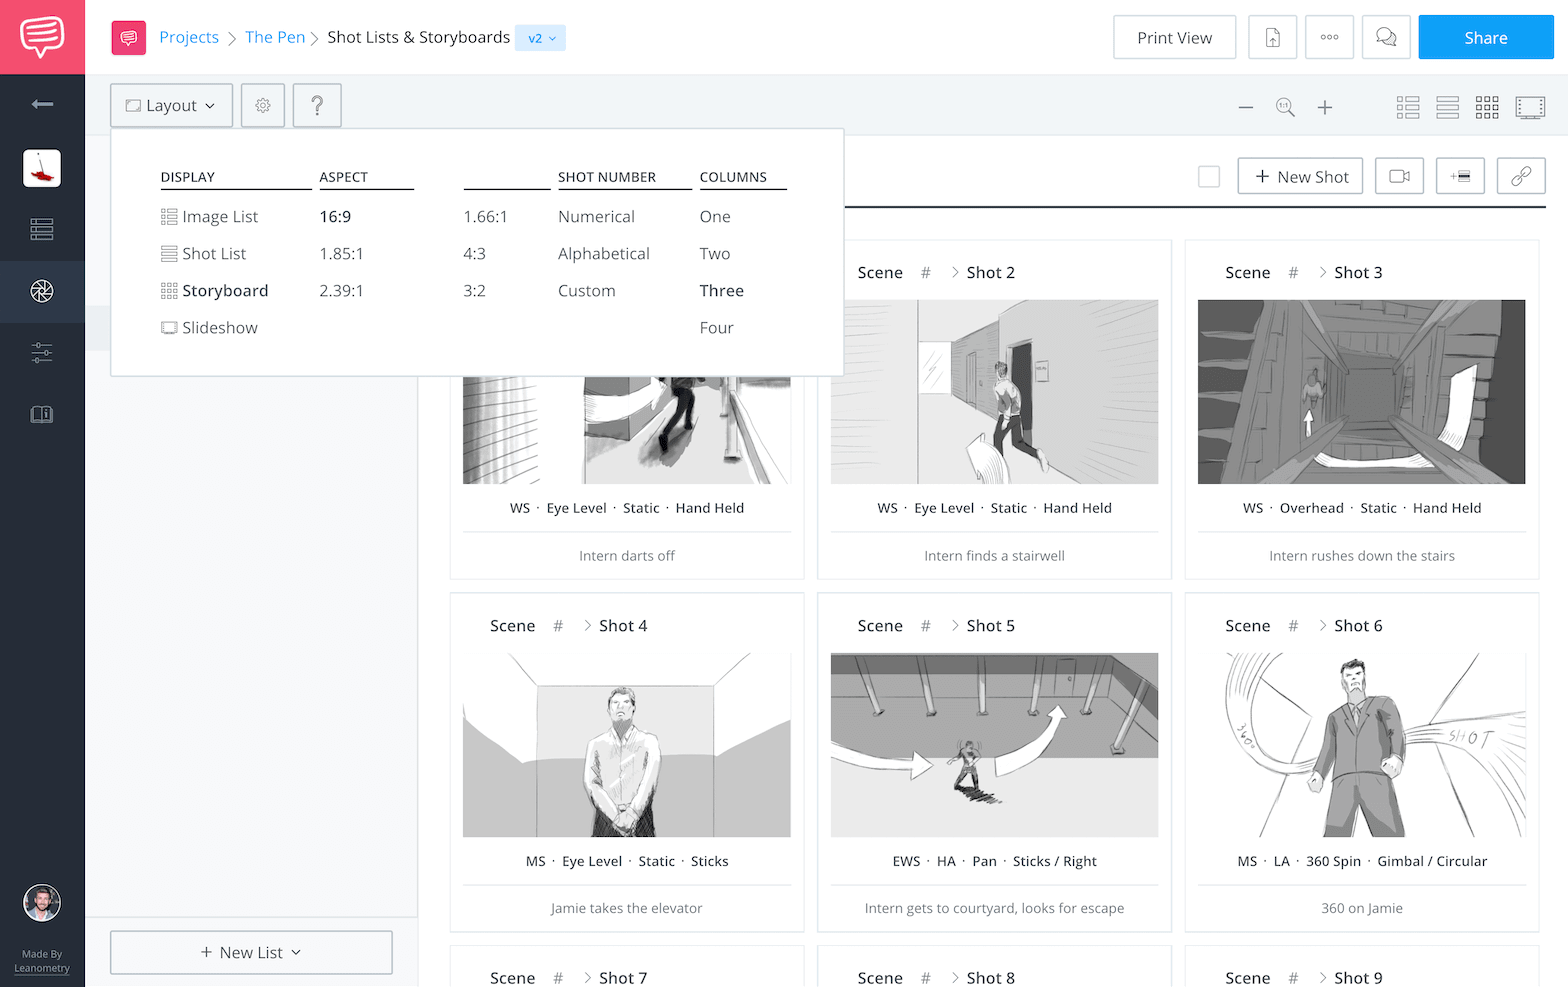
Task: Set columns to One
Action: click(x=715, y=217)
